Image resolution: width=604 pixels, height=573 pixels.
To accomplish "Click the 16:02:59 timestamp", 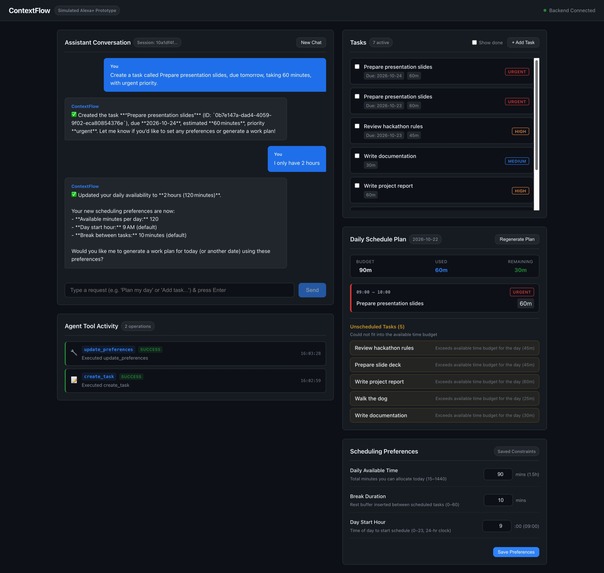I will (x=310, y=380).
